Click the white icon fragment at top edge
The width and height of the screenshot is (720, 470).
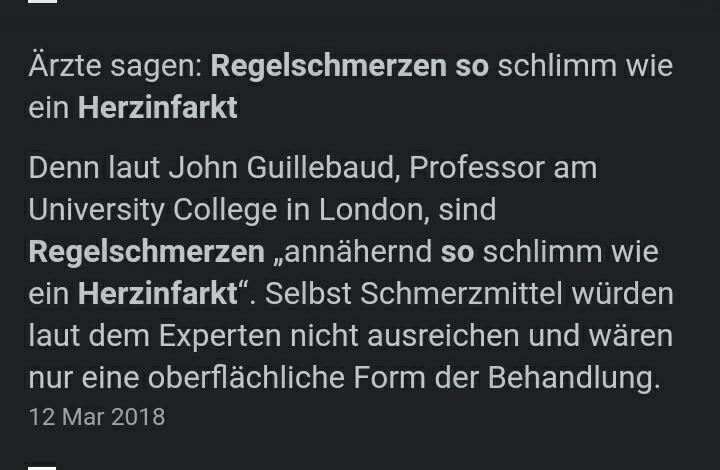pyautogui.click(x=42, y=2)
